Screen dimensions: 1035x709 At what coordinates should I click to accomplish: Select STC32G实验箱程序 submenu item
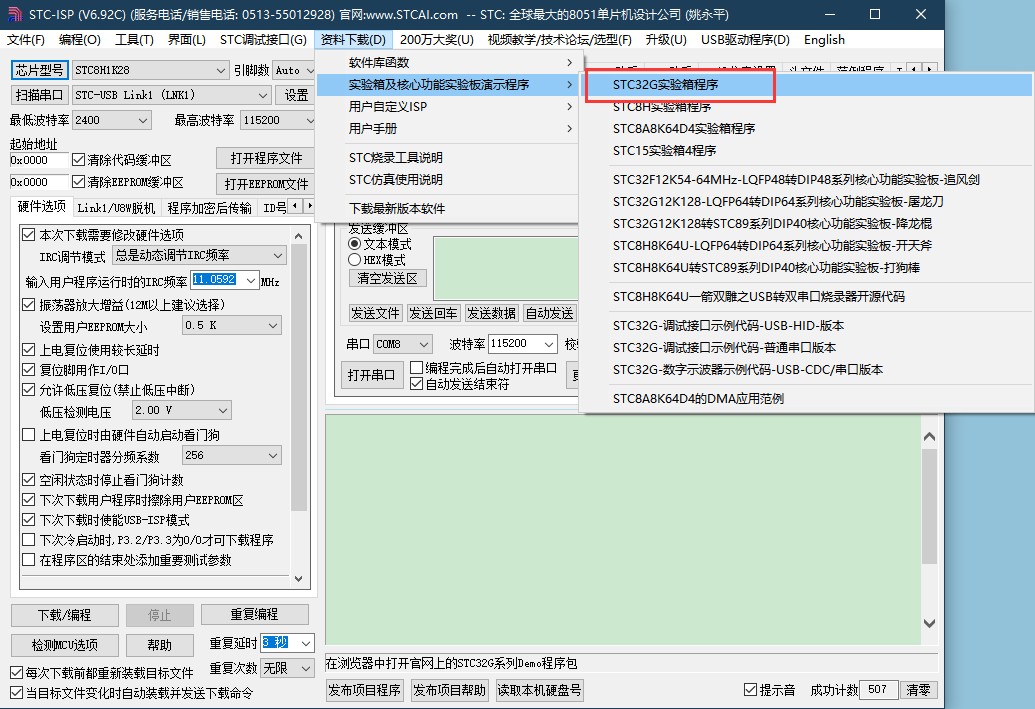[807, 84]
